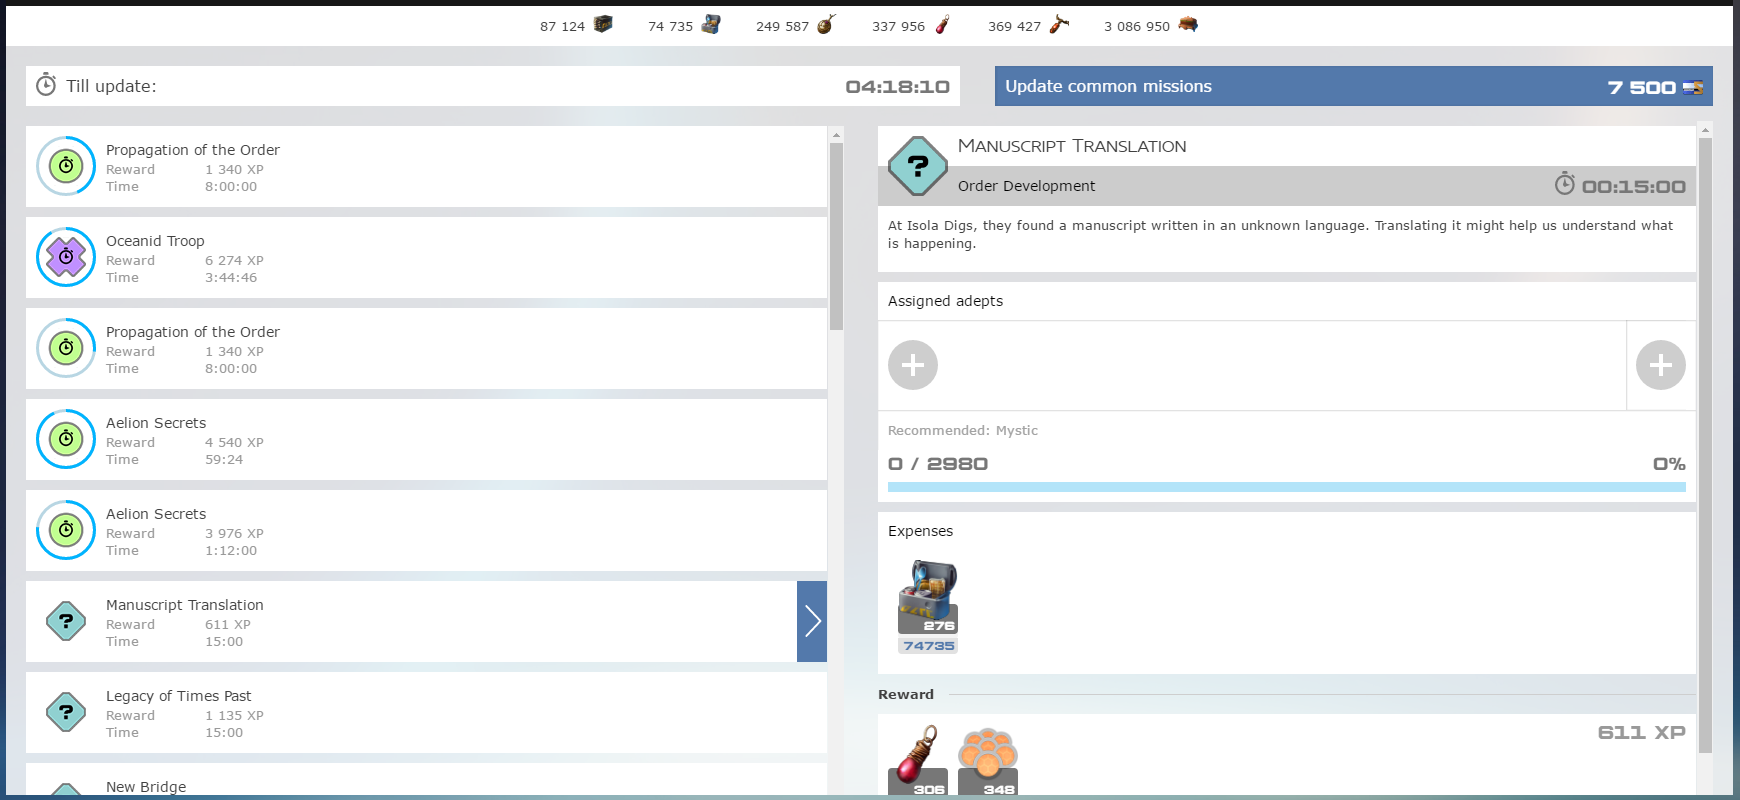
Task: Click the 04:18:10 update countdown
Action: click(x=897, y=87)
